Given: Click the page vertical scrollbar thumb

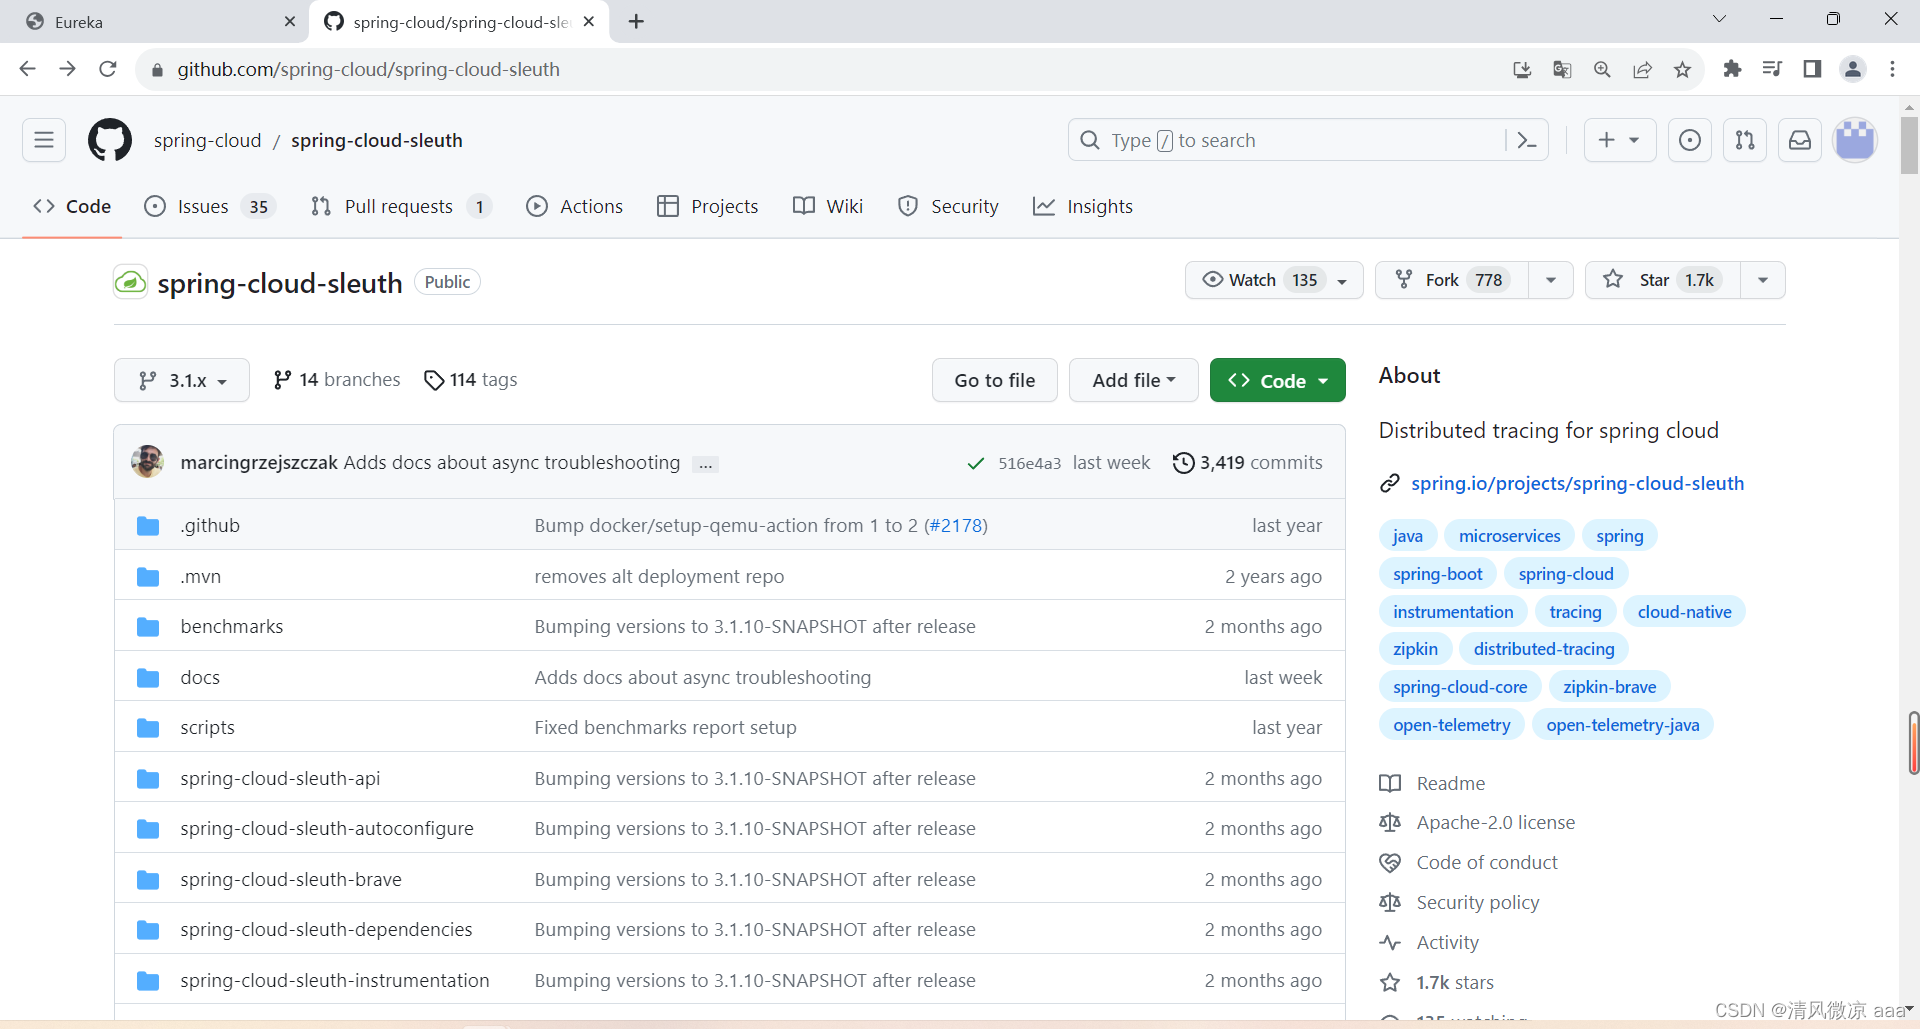Looking at the screenshot, I should tap(1909, 146).
